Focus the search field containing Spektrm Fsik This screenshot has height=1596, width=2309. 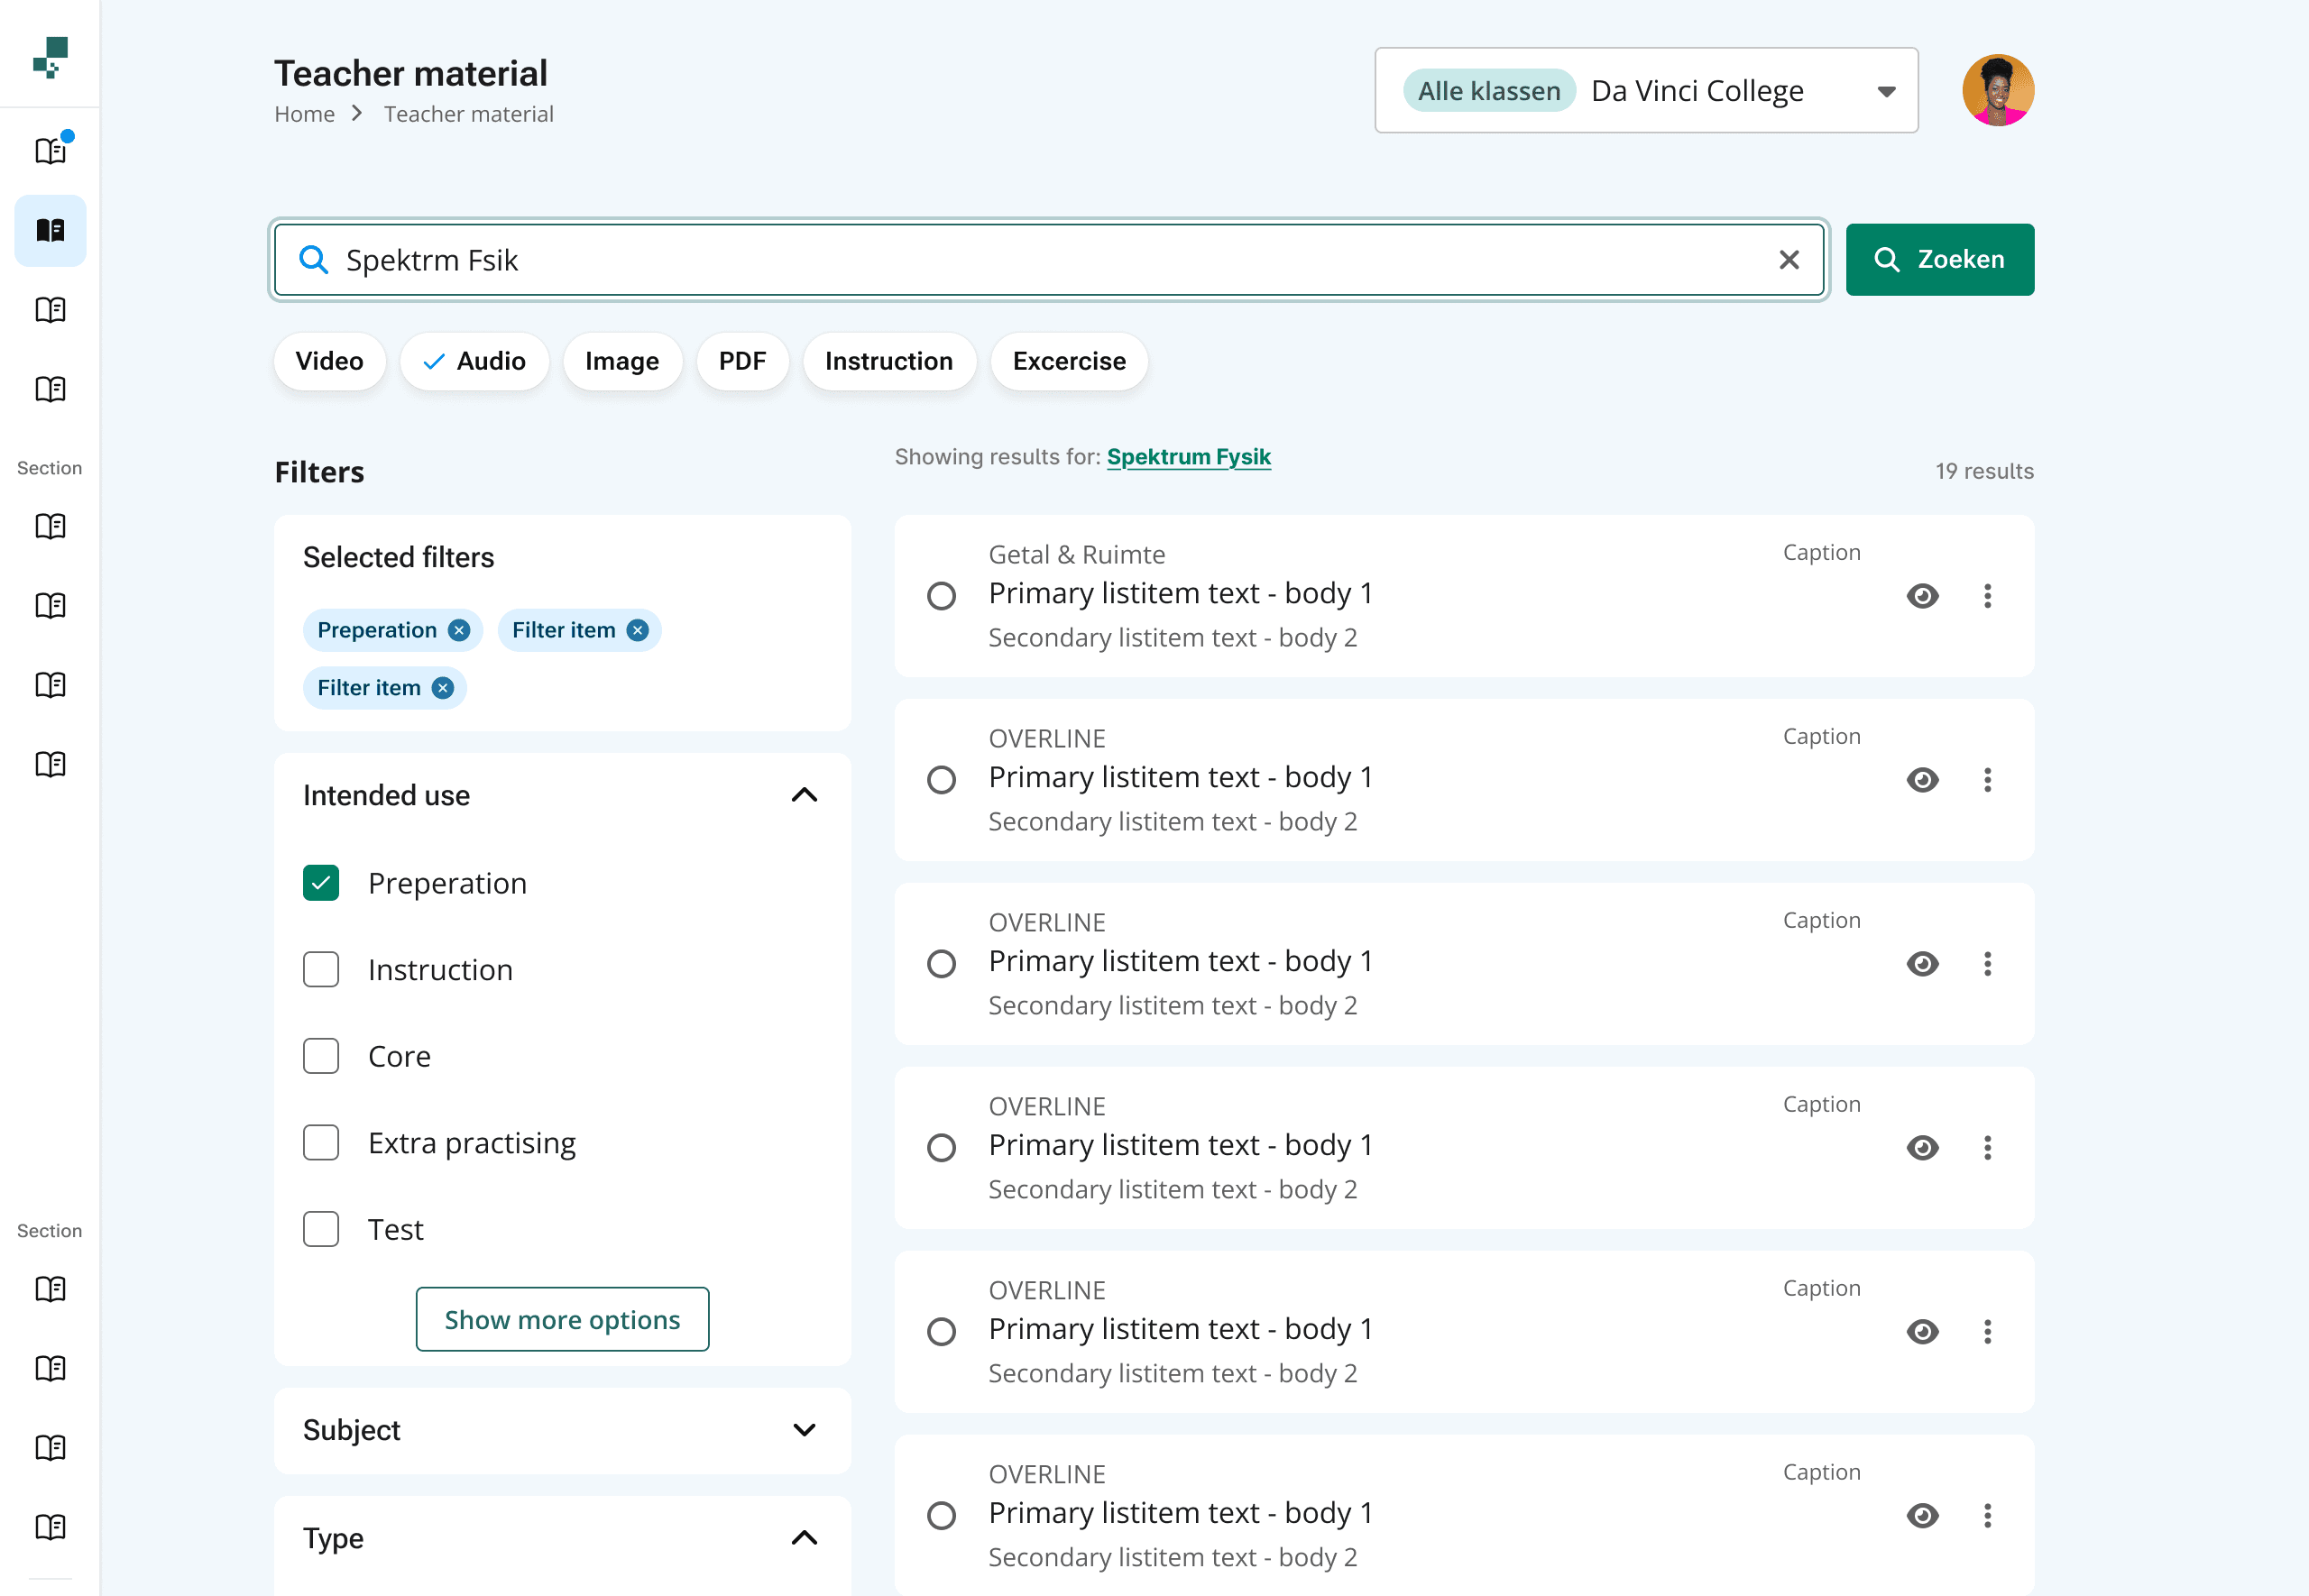click(x=1049, y=260)
